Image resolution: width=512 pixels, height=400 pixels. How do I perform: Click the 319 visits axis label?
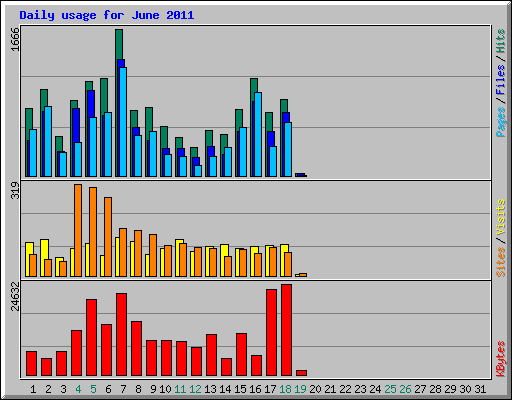(x=15, y=190)
